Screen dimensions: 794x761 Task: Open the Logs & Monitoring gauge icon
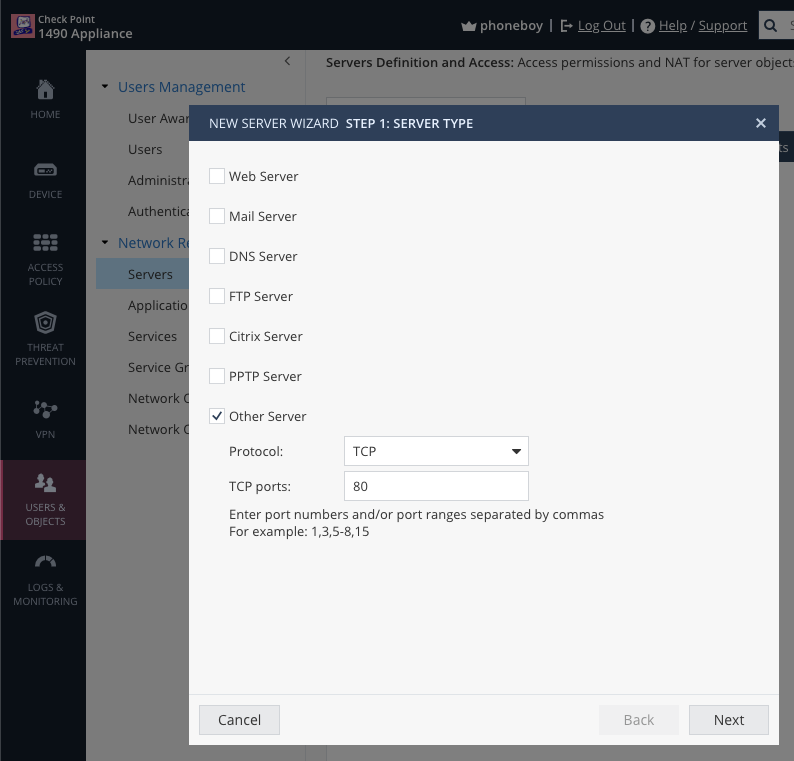pos(45,562)
